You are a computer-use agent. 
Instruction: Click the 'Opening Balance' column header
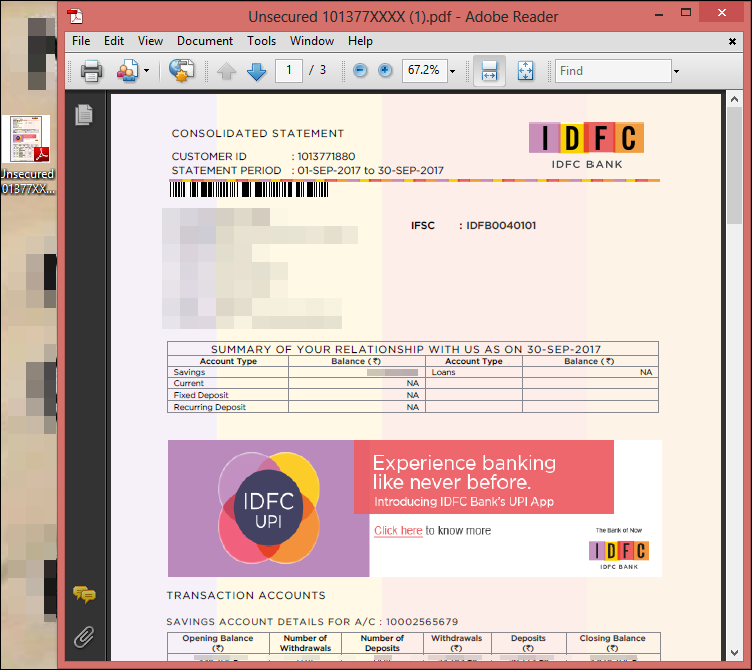[218, 643]
